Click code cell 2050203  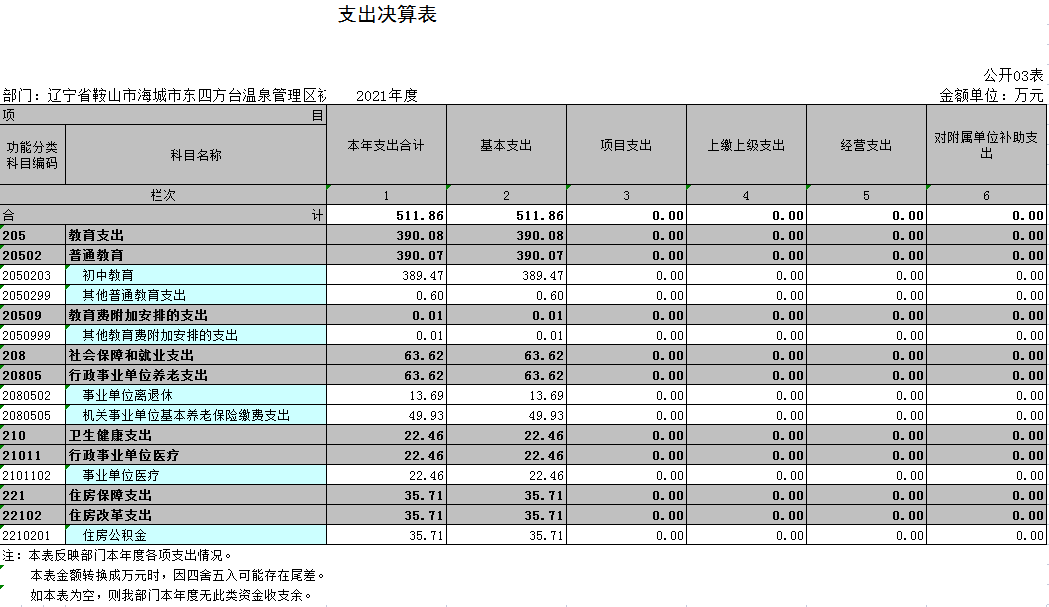[32, 276]
